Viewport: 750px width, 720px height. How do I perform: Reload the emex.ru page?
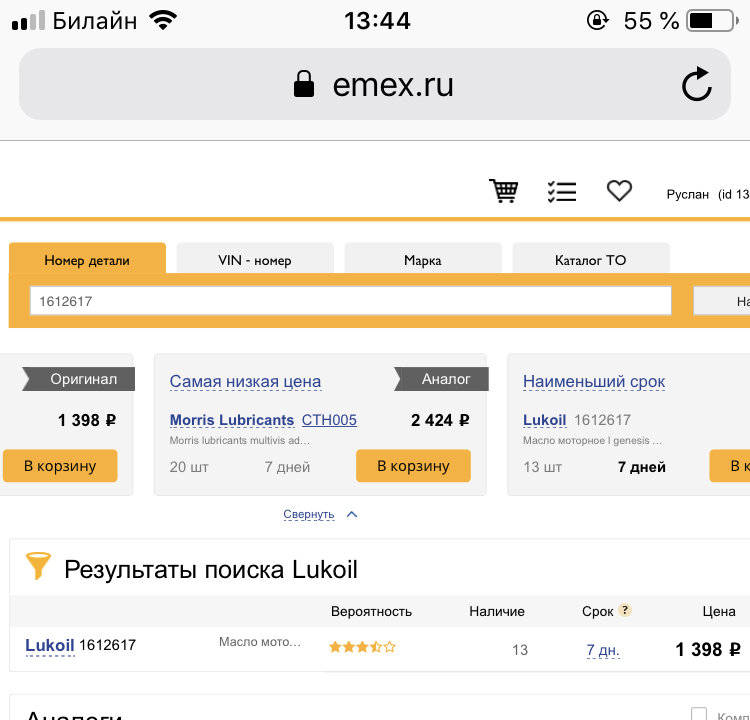[696, 84]
